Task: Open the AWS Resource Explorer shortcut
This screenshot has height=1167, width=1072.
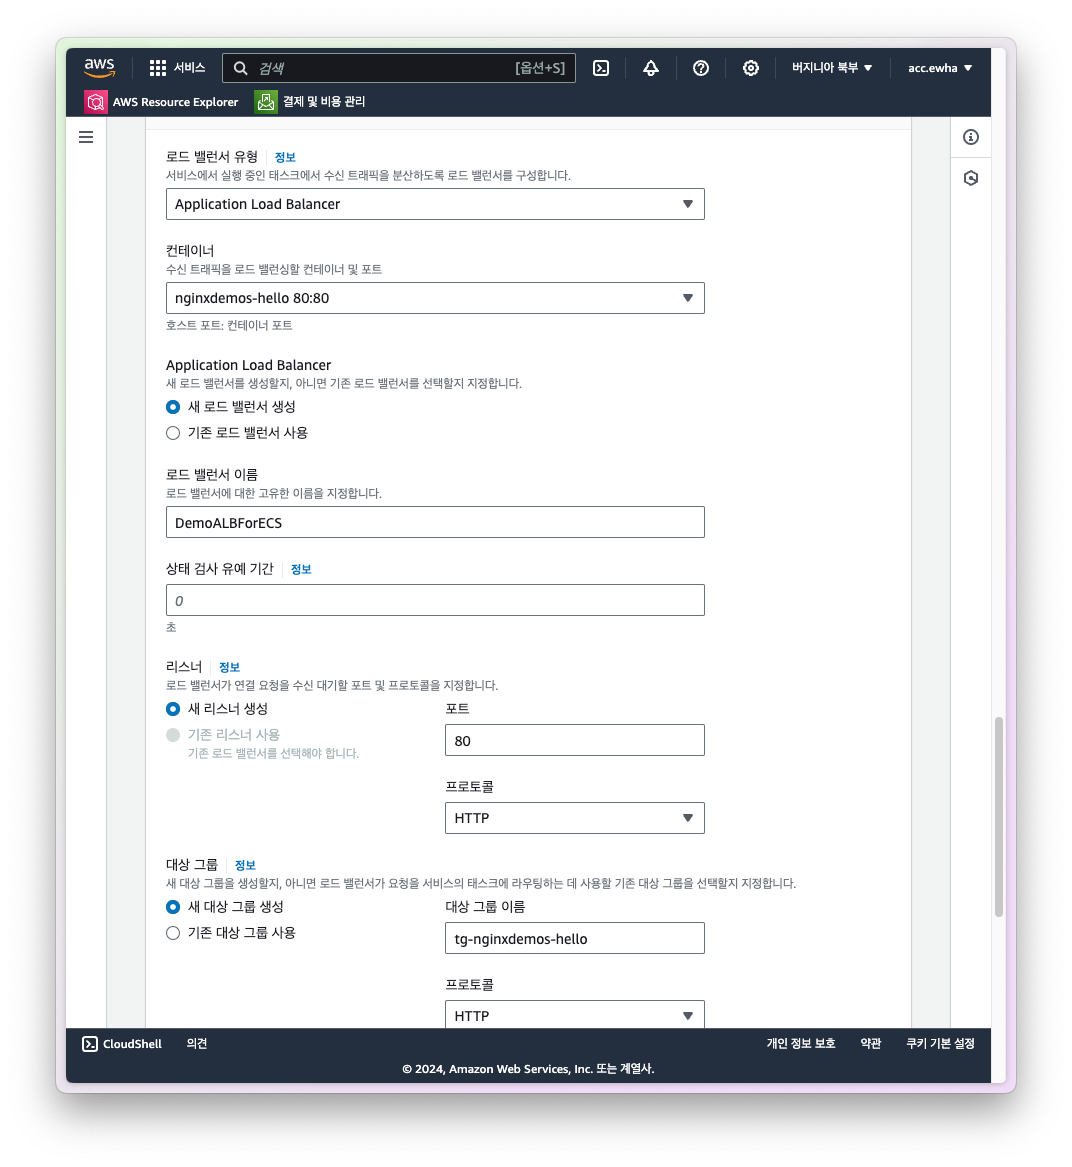Action: 162,102
